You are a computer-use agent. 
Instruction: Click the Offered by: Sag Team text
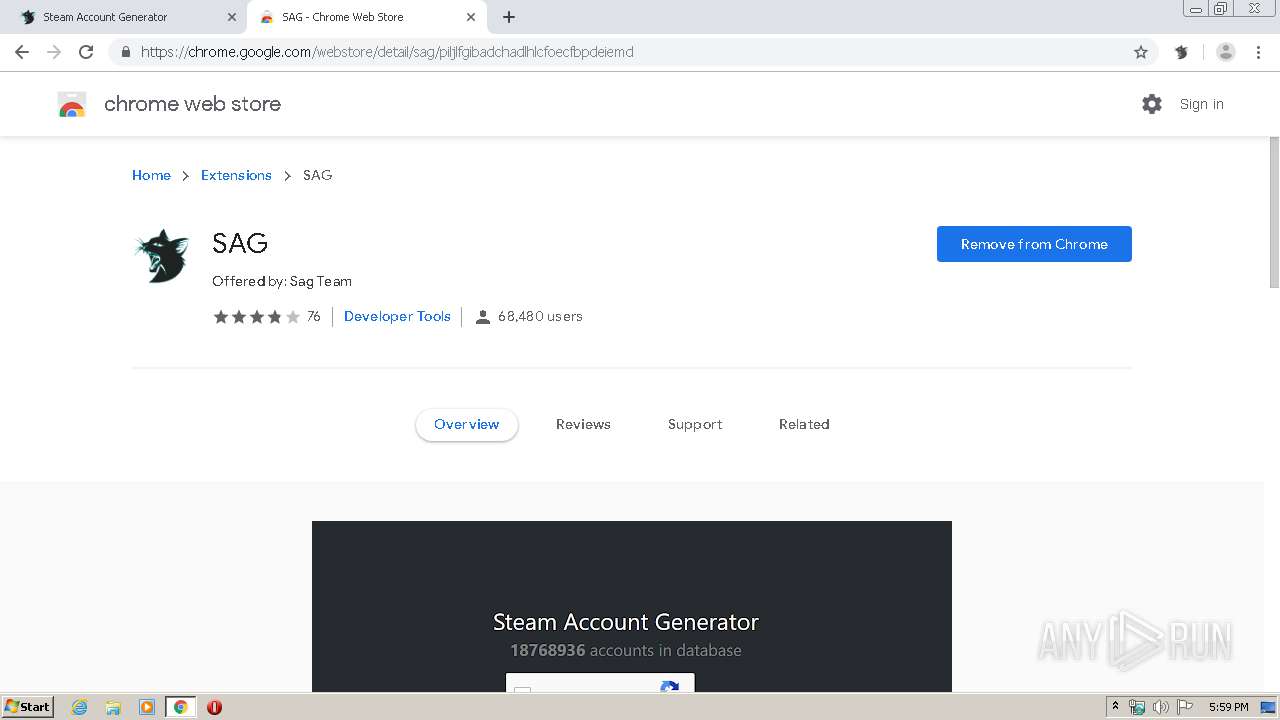pos(282,281)
